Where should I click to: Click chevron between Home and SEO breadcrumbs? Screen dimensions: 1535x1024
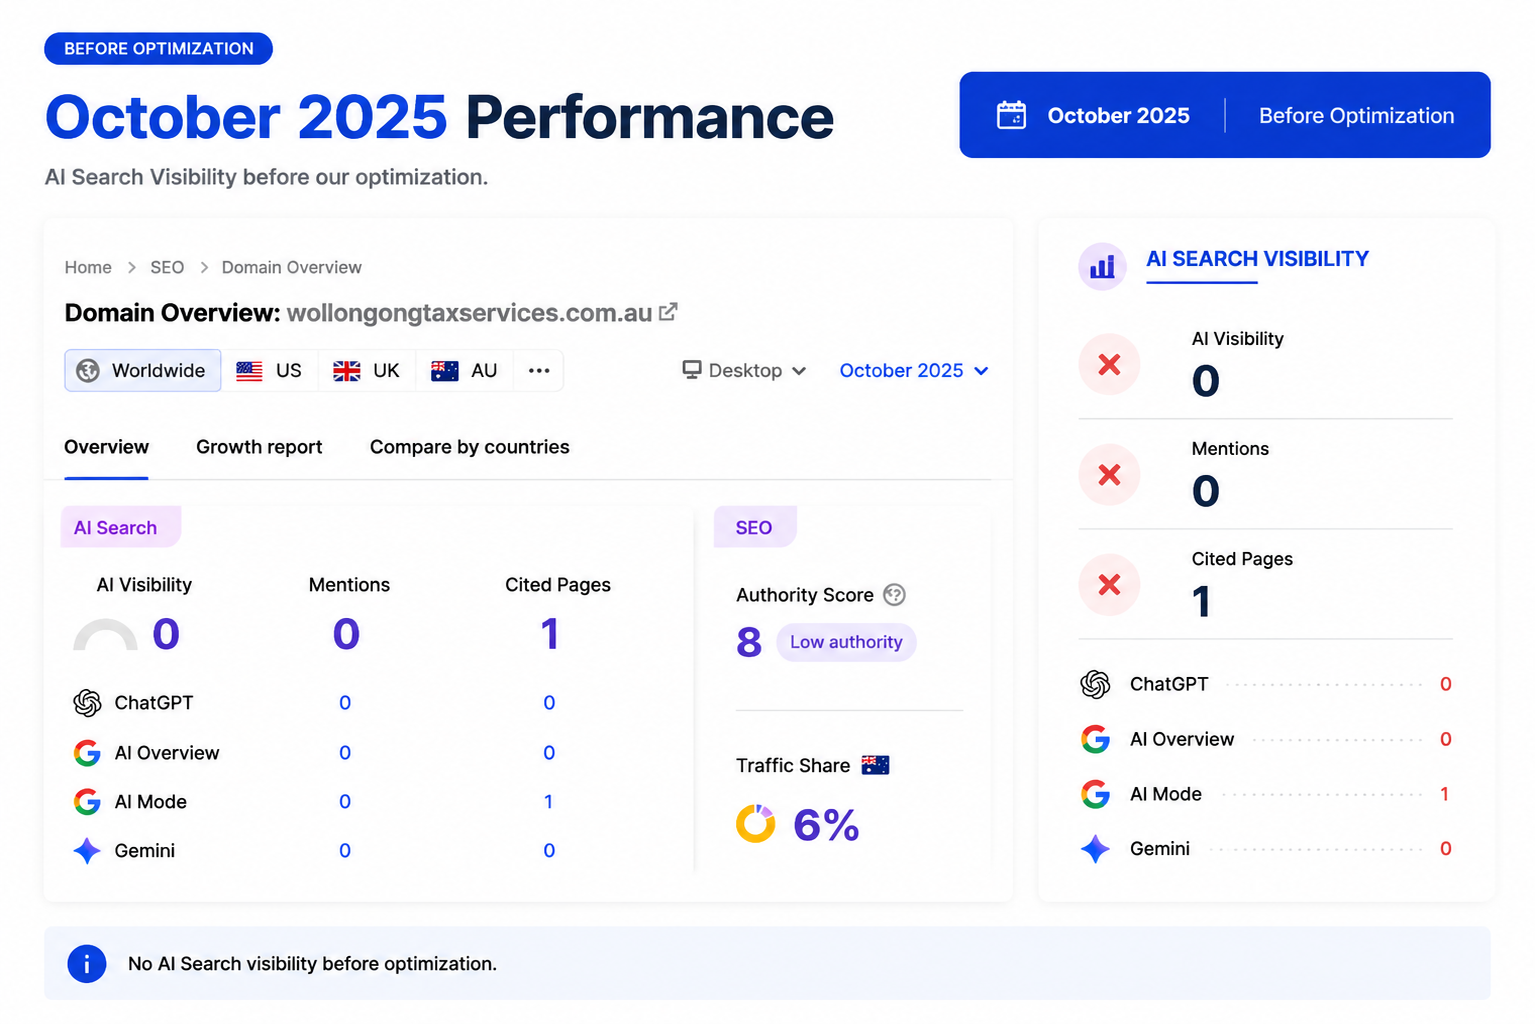pyautogui.click(x=131, y=268)
